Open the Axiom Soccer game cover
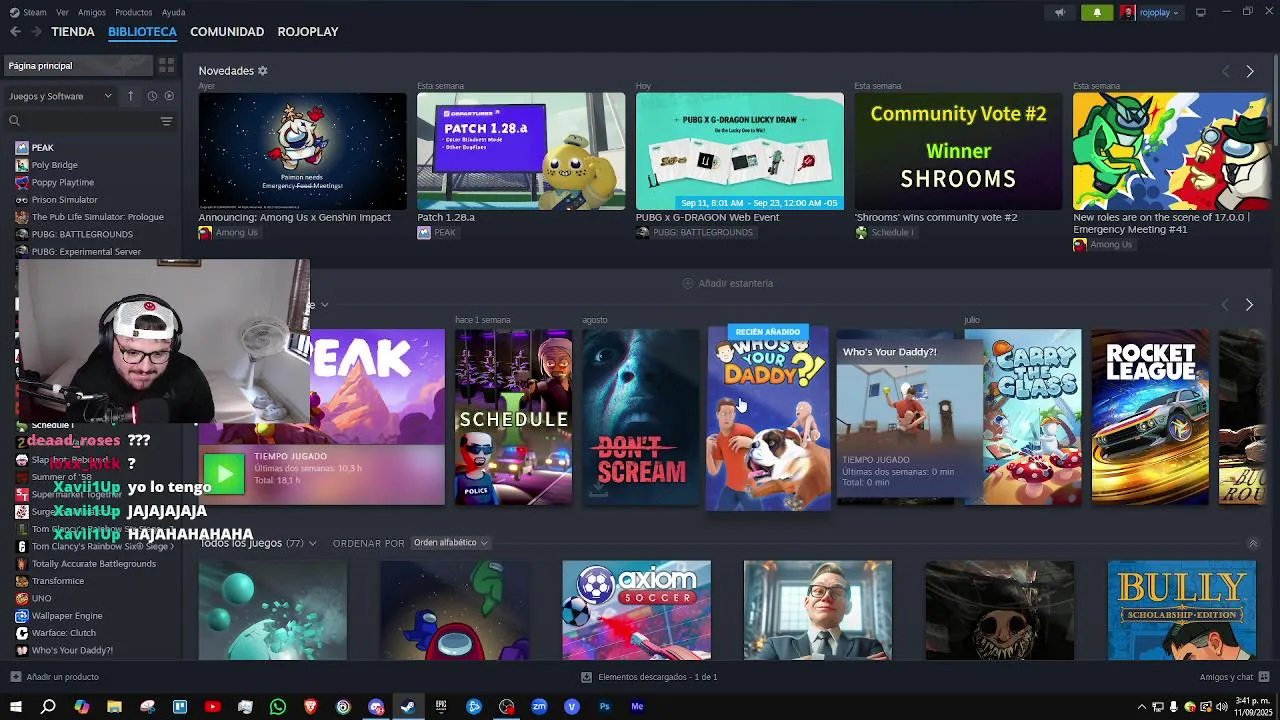This screenshot has width=1280, height=720. (636, 610)
